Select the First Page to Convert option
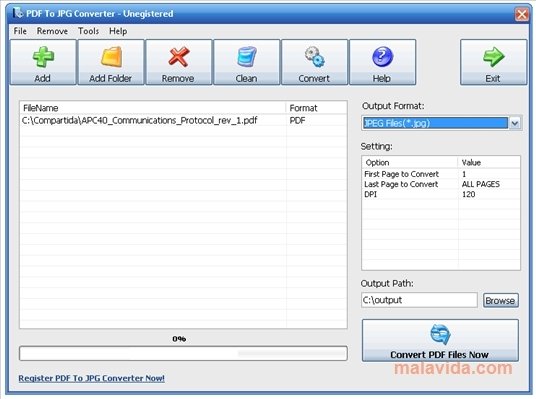 pos(401,174)
